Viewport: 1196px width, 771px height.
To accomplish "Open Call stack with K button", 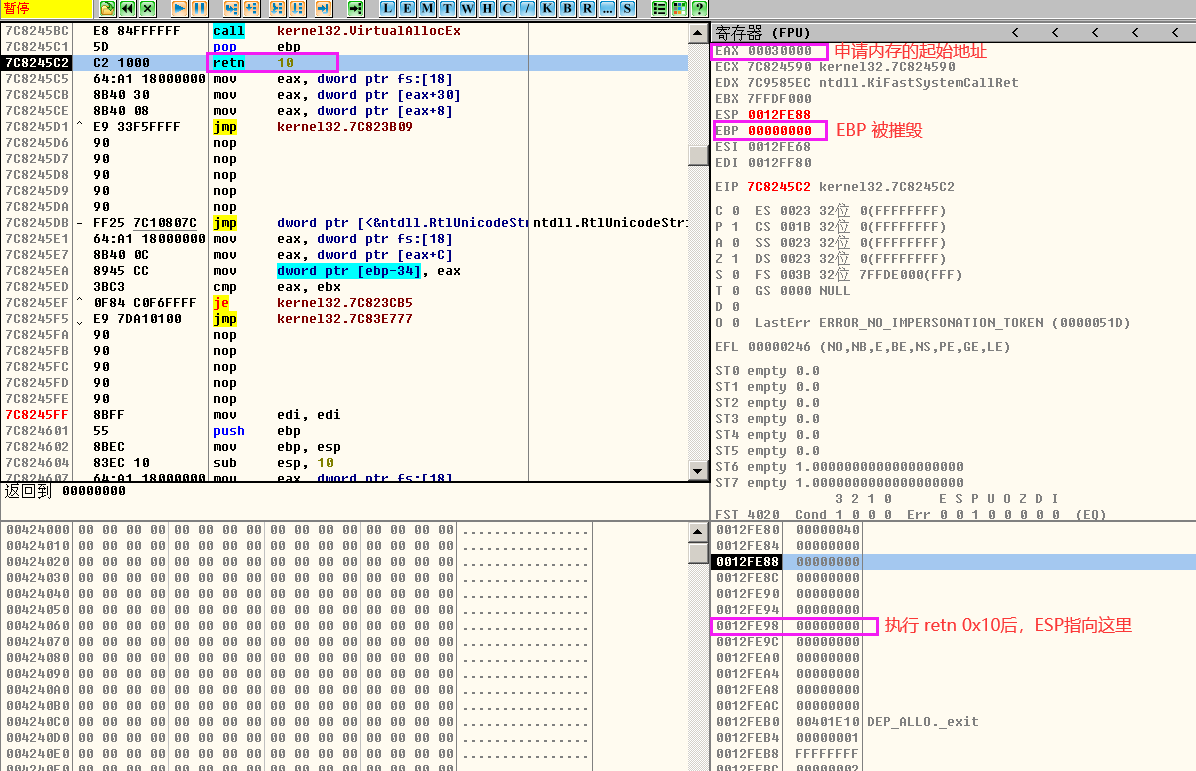I will (x=547, y=8).
